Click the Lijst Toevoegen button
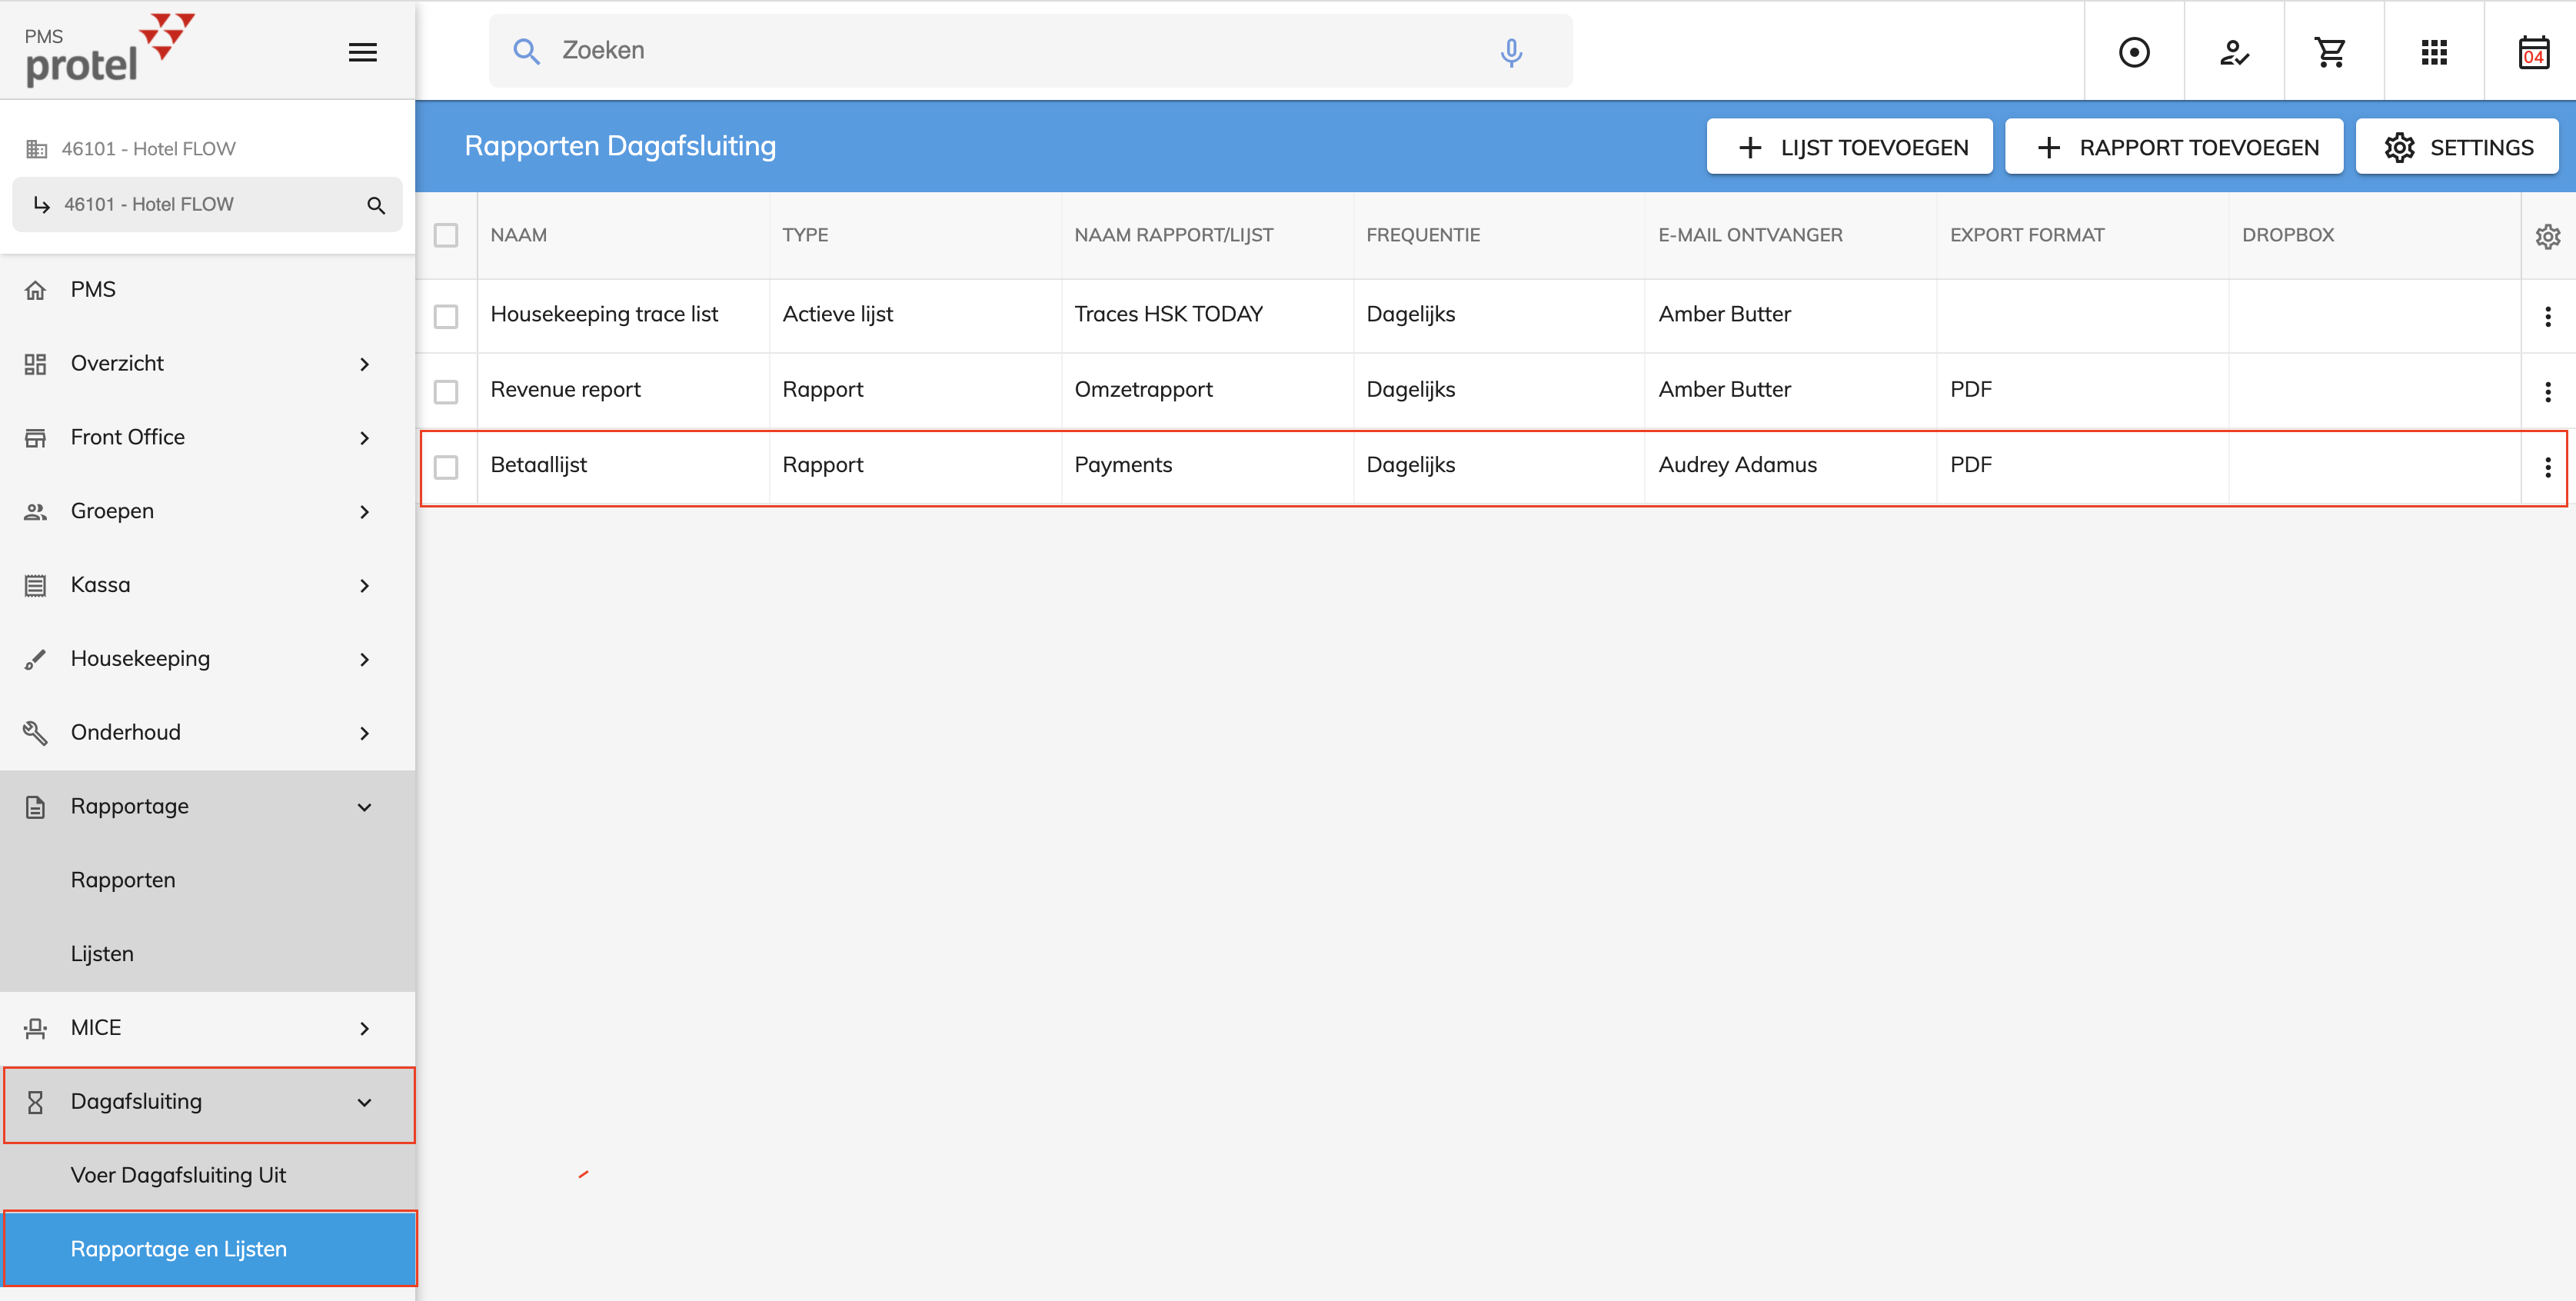The width and height of the screenshot is (2576, 1301). tap(1849, 148)
